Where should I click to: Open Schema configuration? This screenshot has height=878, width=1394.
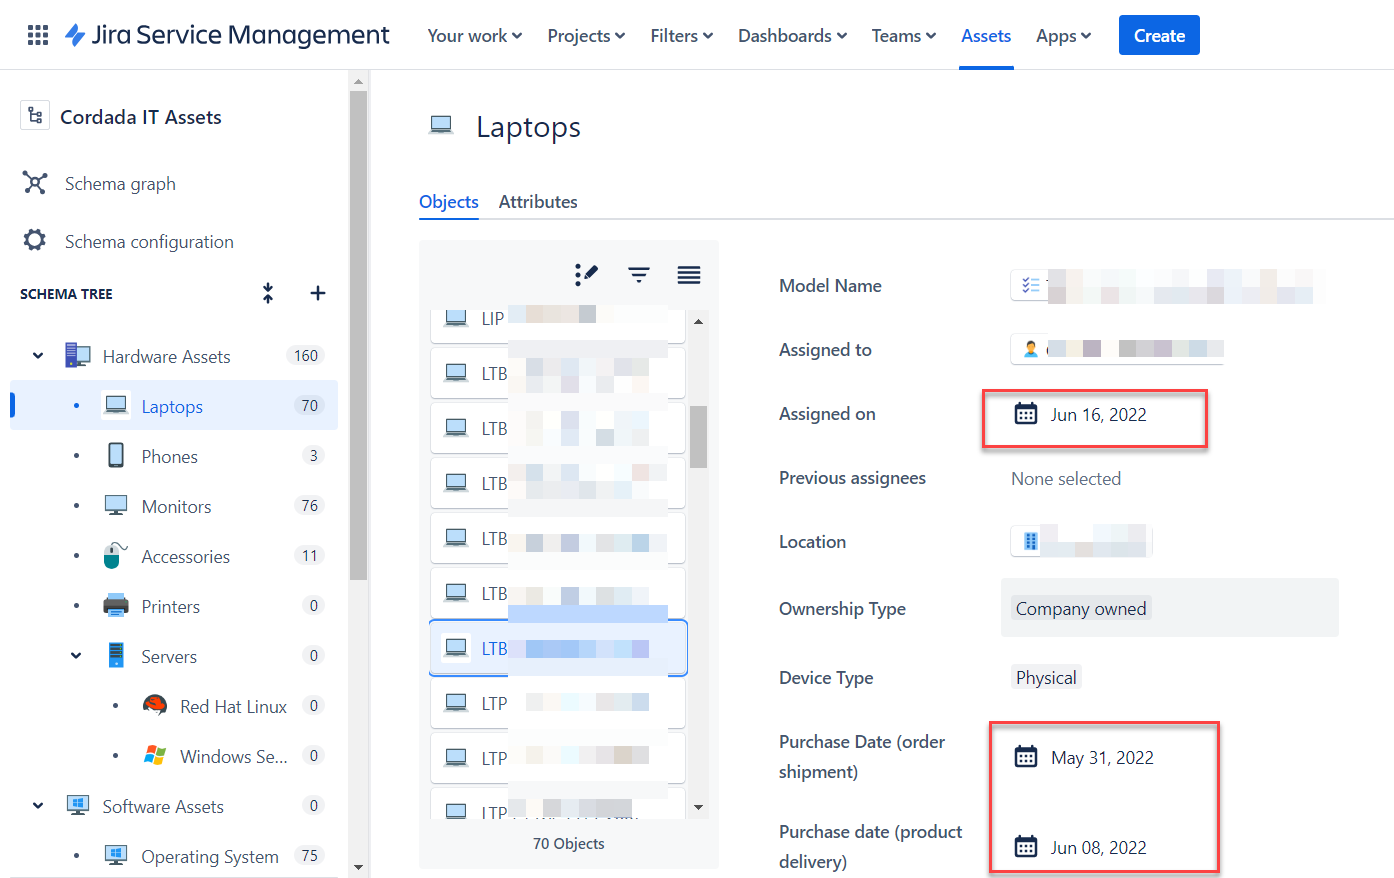pos(149,241)
